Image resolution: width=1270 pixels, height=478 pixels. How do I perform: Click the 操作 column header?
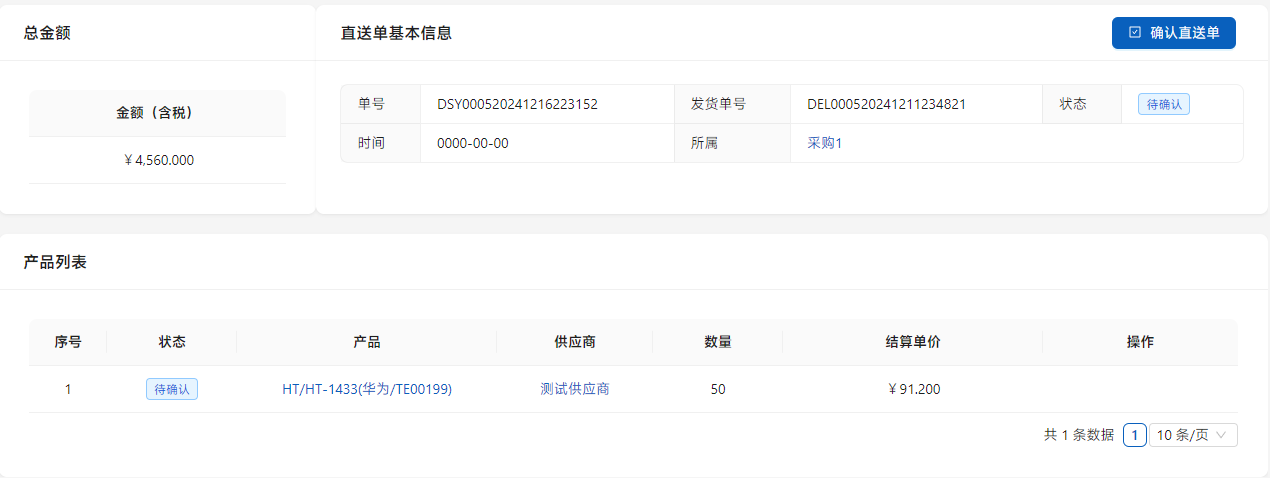tap(1140, 342)
